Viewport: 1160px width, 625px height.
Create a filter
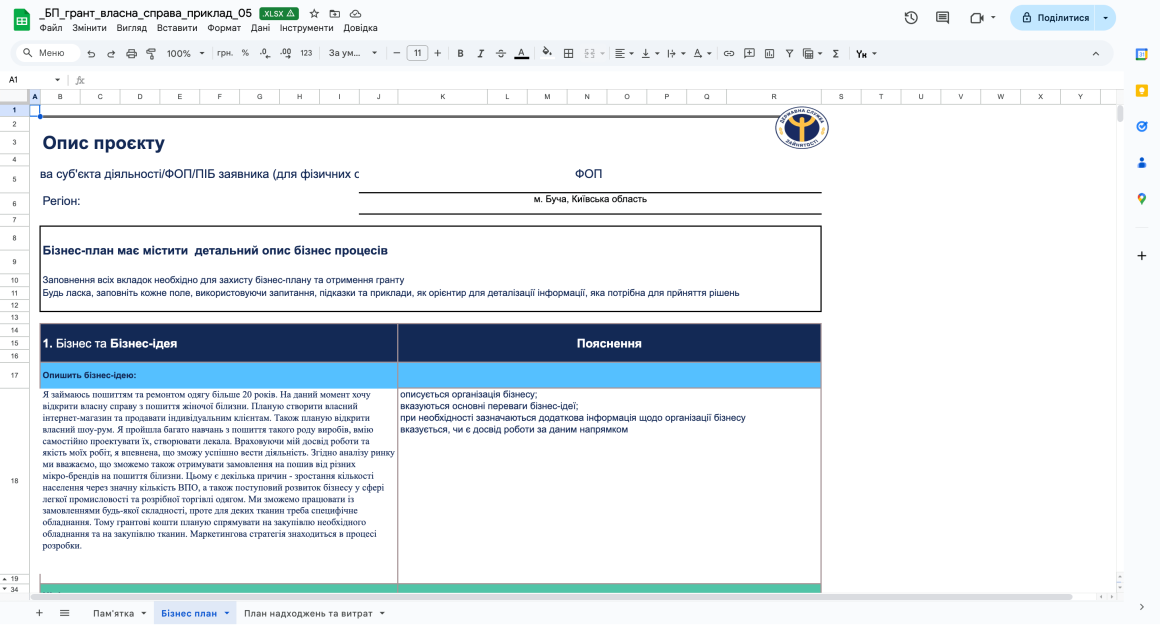click(x=789, y=53)
